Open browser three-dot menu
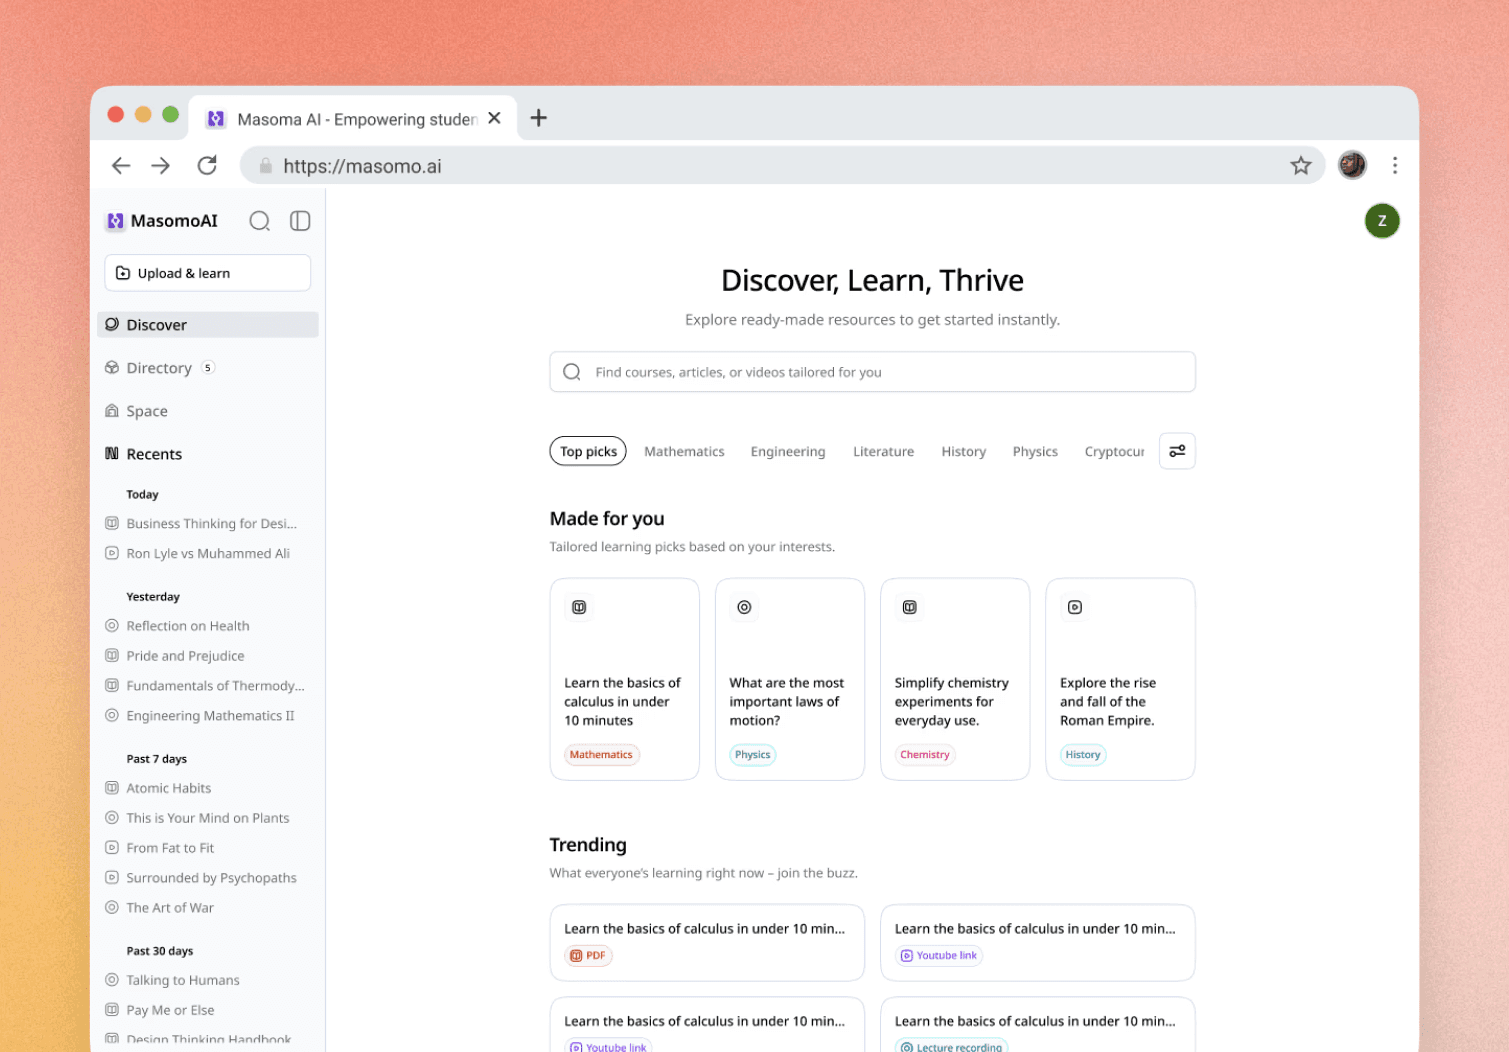 click(1395, 165)
